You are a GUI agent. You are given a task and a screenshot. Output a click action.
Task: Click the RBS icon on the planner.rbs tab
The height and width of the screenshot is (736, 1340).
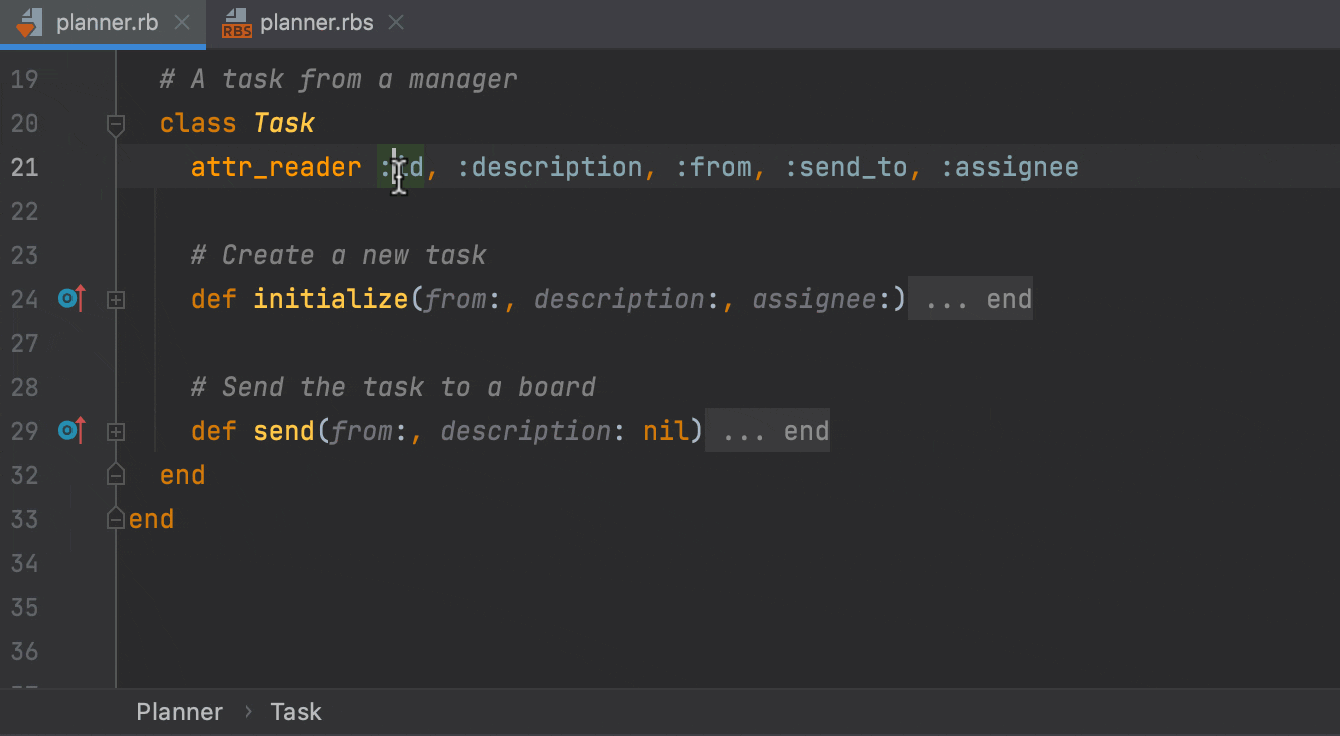(237, 22)
